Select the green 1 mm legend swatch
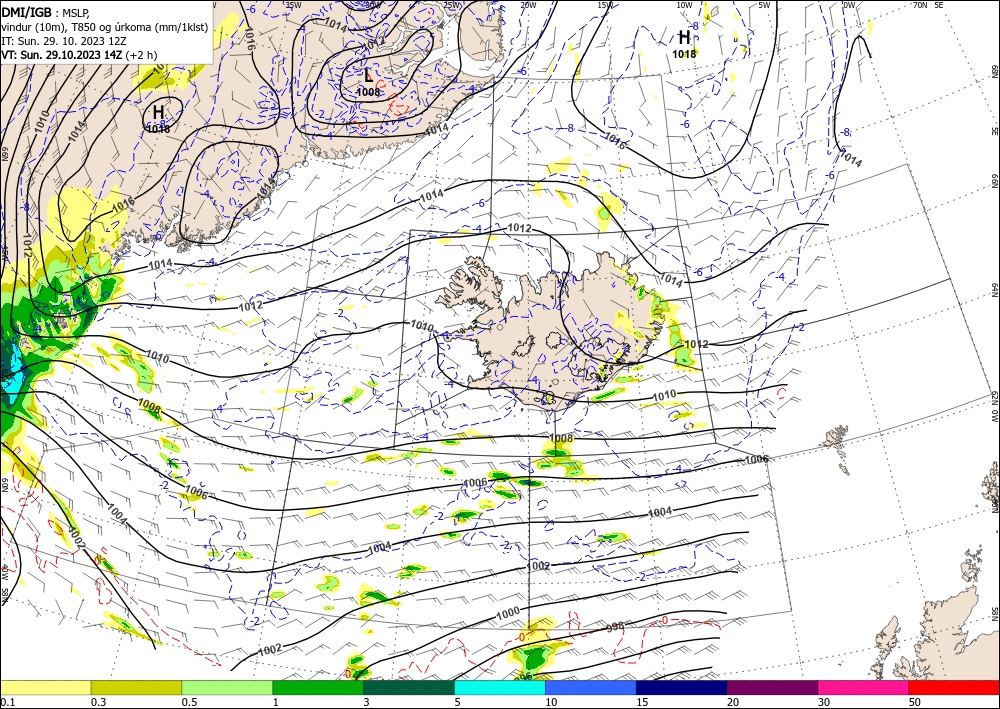Screen dimensions: 1000x709 318,687
